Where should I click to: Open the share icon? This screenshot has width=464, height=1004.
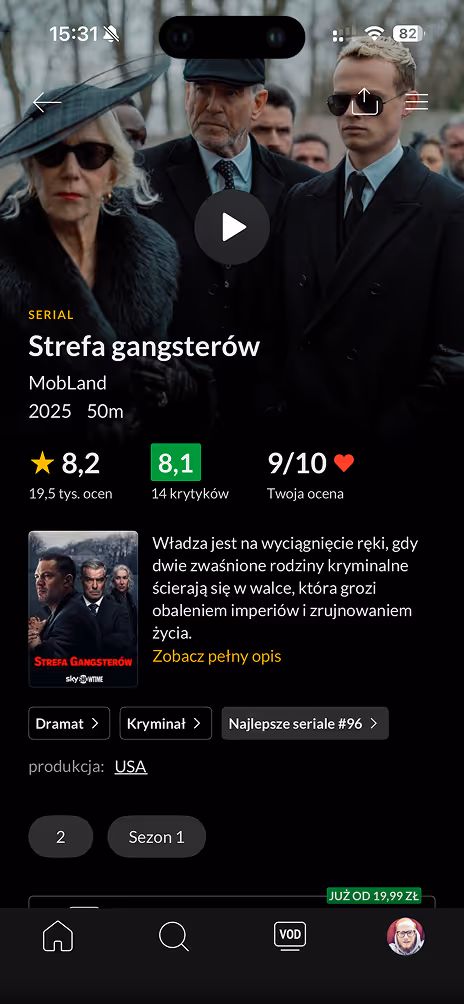click(365, 101)
